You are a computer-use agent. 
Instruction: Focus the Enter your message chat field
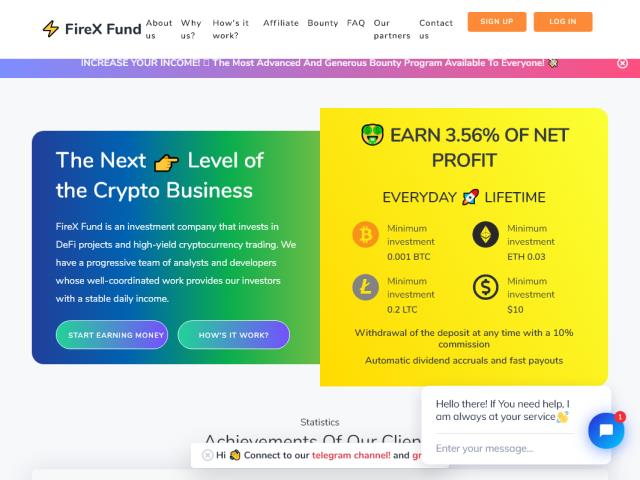504,448
